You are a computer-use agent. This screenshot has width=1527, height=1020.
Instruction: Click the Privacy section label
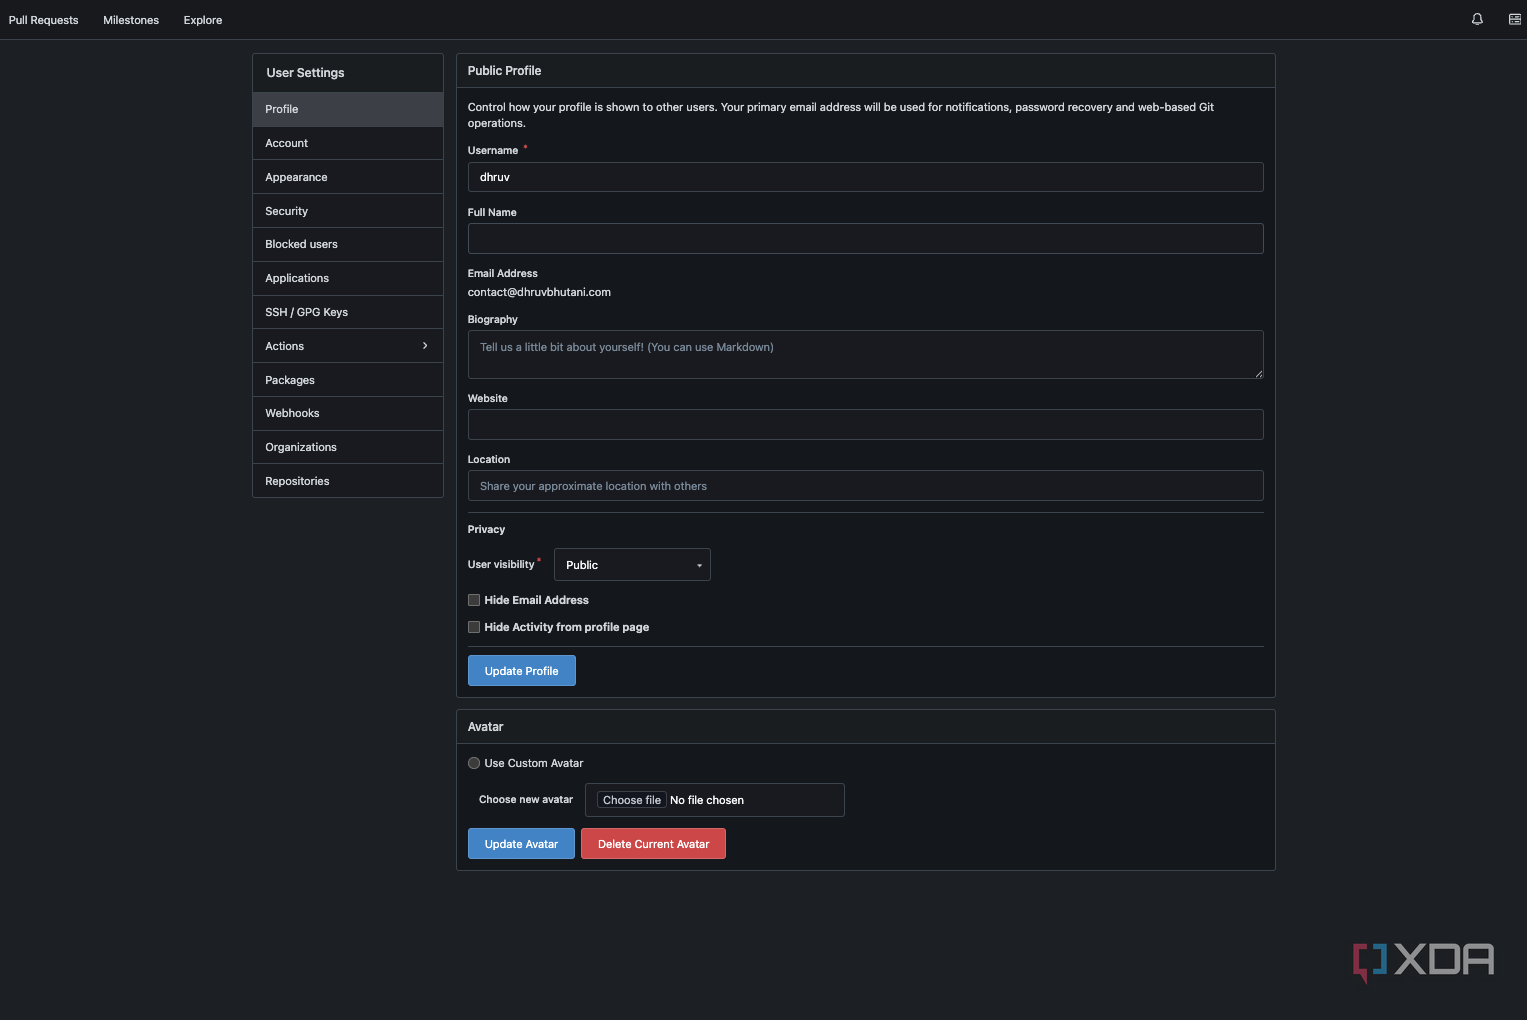pyautogui.click(x=486, y=529)
